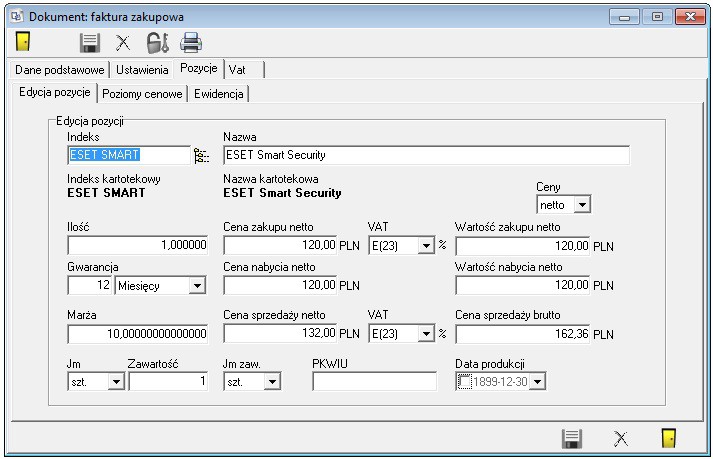Image resolution: width=713 pixels, height=459 pixels.
Task: Click the Zawartość field
Action: pos(168,381)
